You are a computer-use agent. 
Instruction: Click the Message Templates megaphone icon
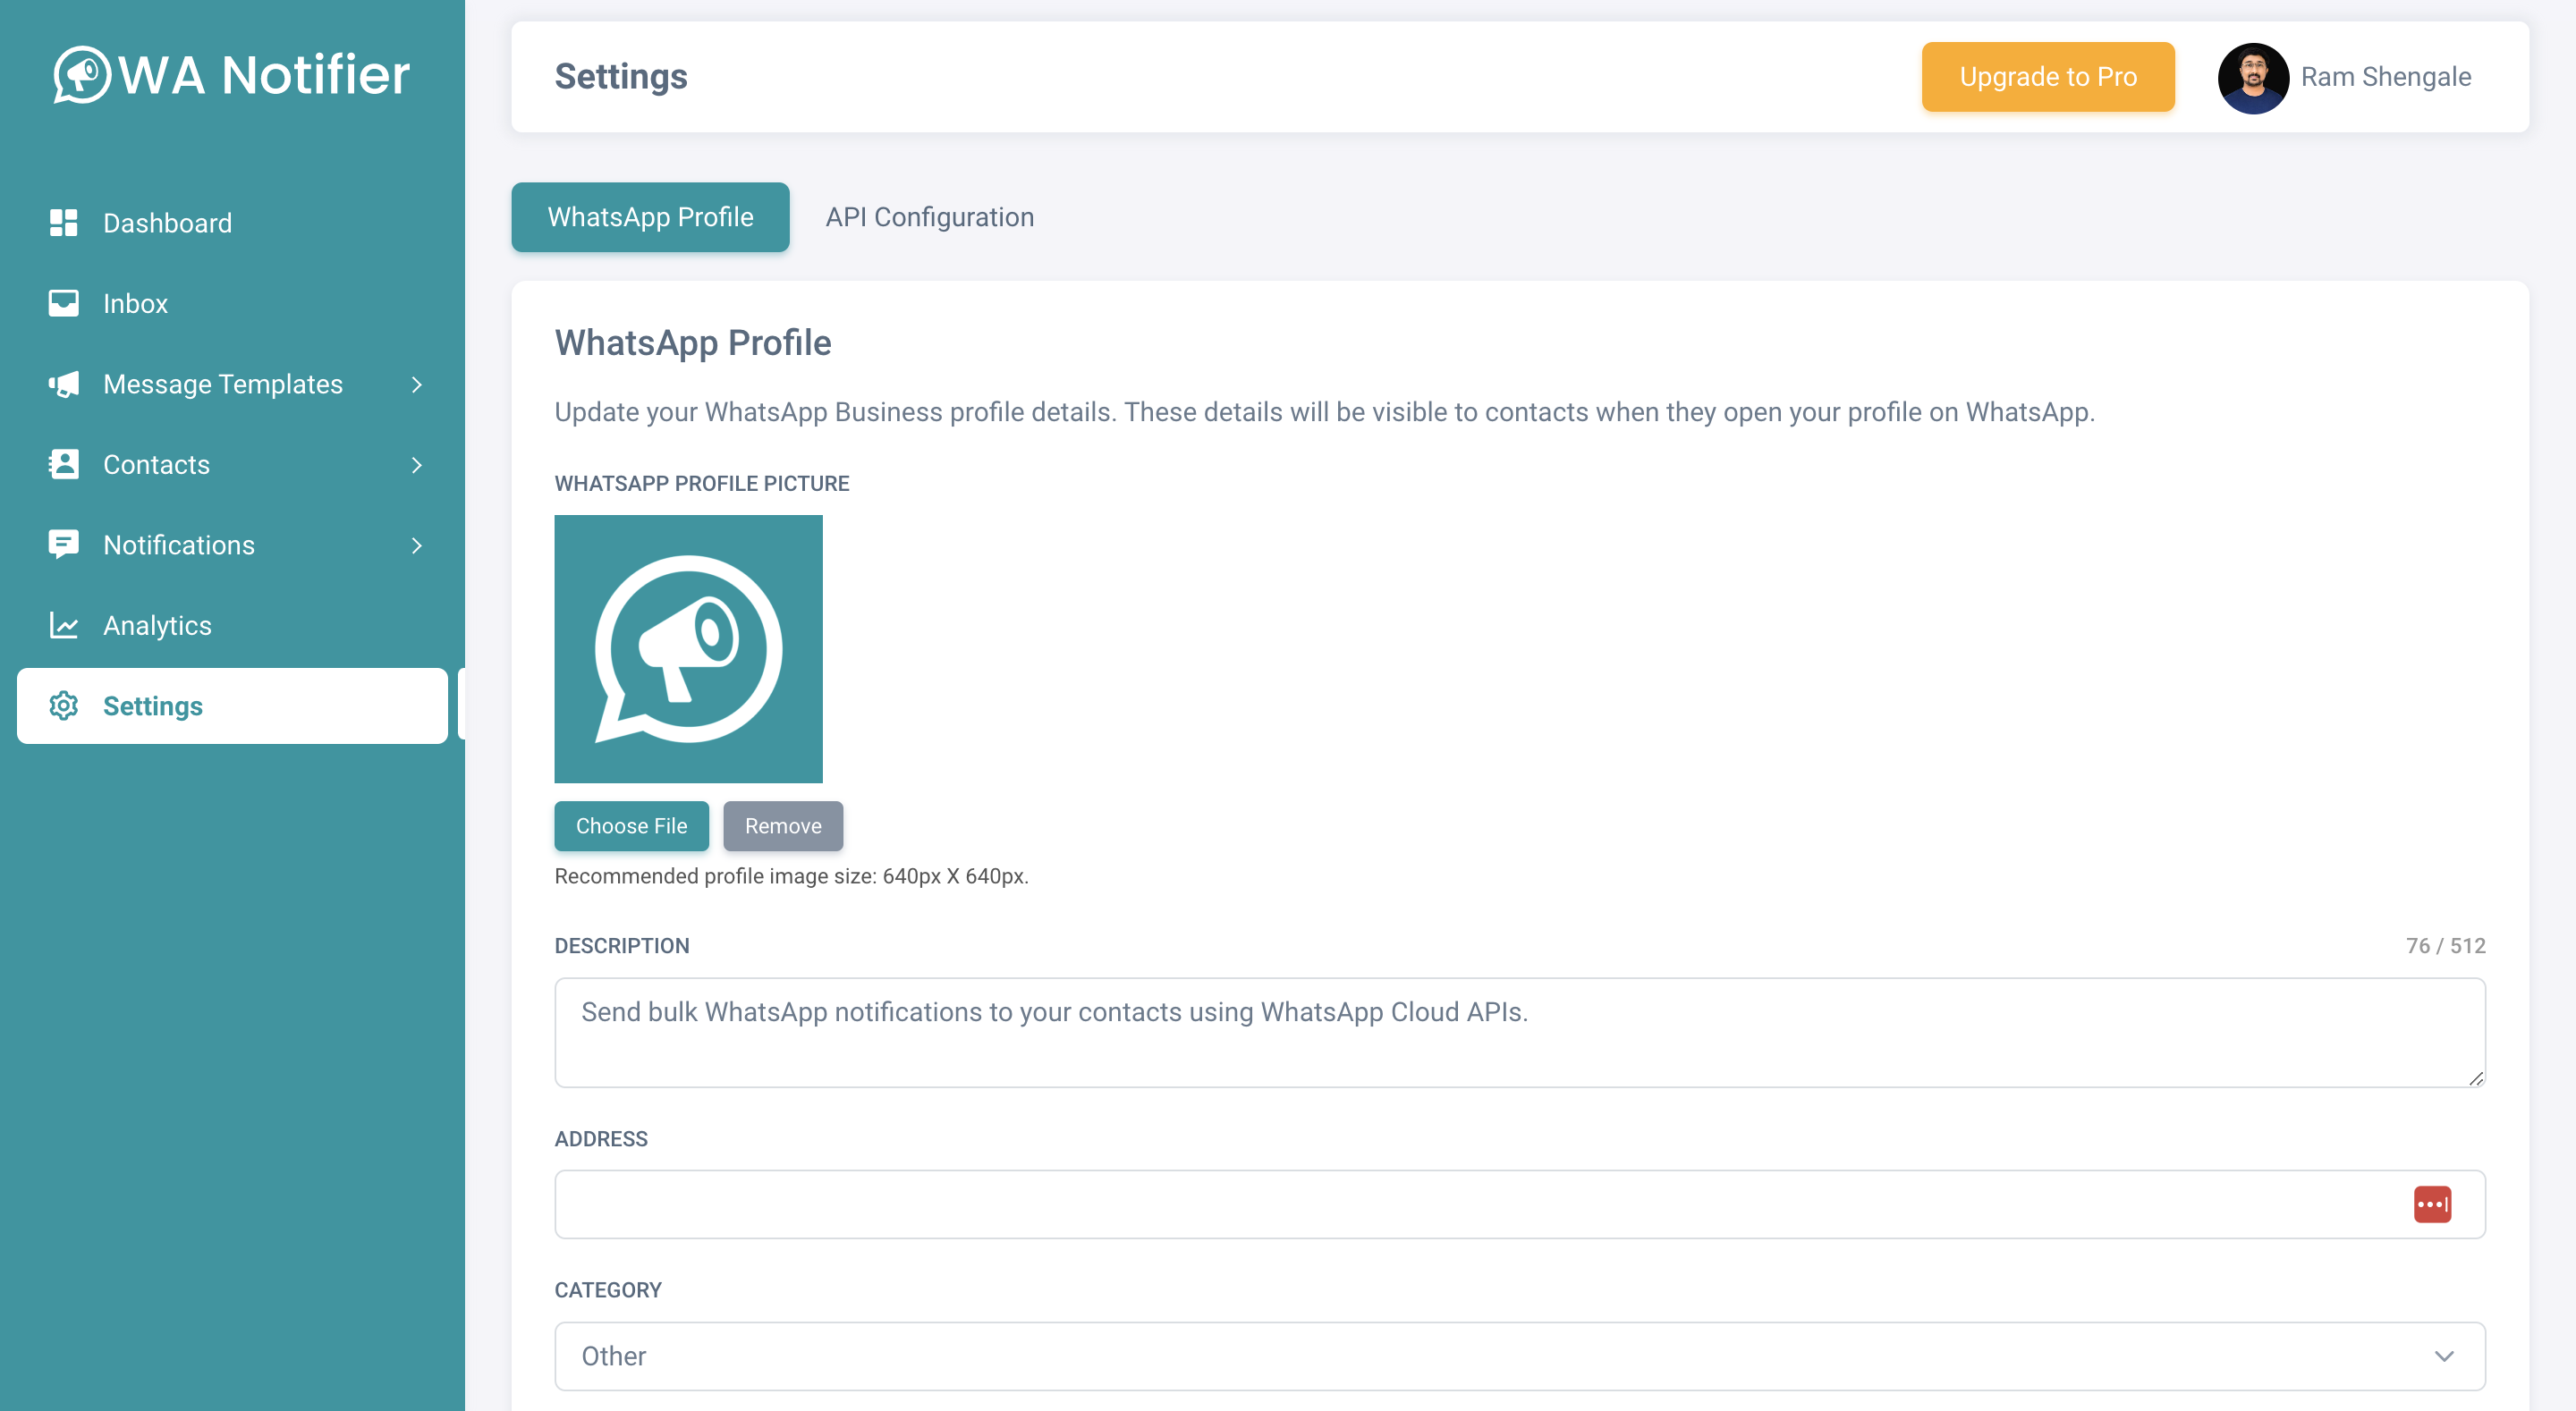(x=64, y=384)
